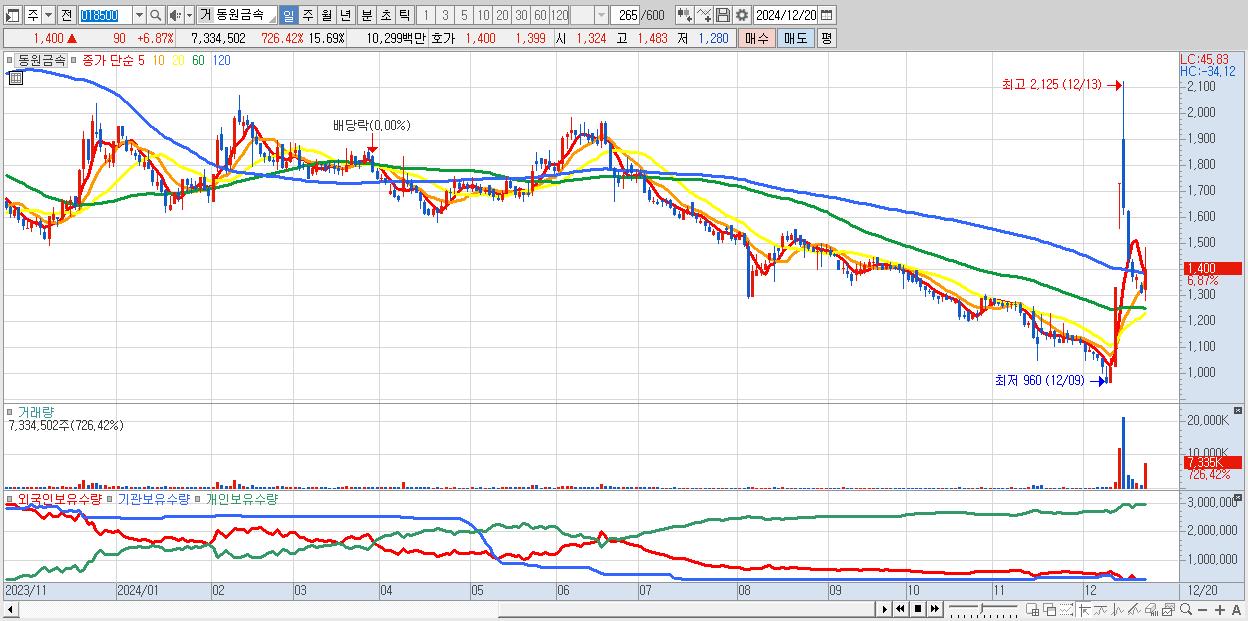The width and height of the screenshot is (1248, 621).
Task: Click the moving average indicator icon in the bottom toolbar
Action: point(1101,610)
